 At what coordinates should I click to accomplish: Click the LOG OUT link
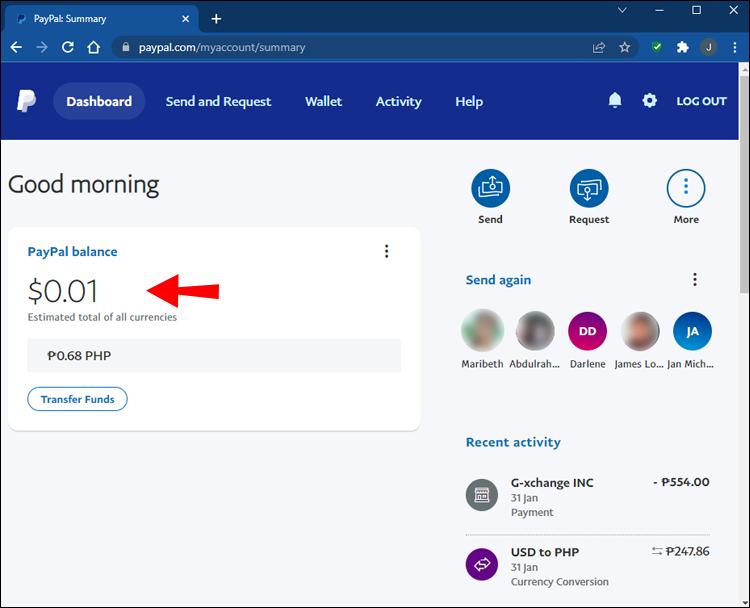(701, 101)
